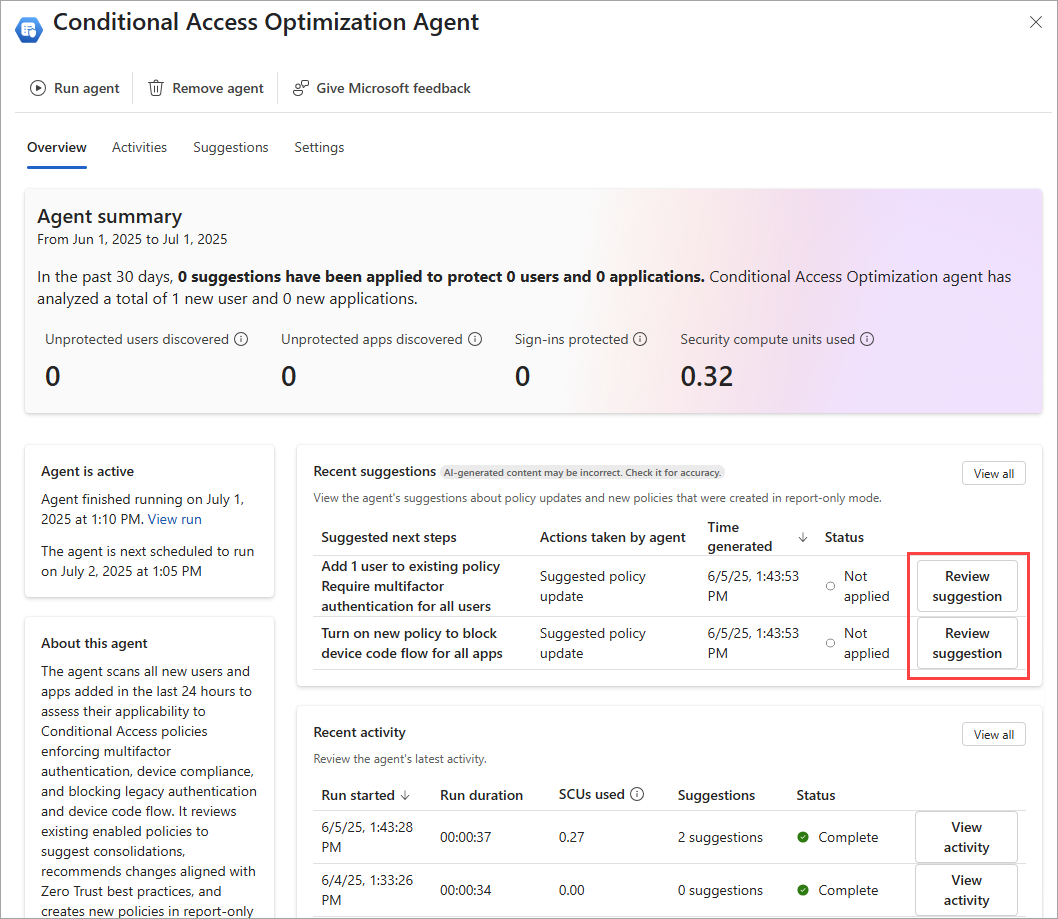This screenshot has width=1058, height=919.
Task: Click the Actions taken by agent header
Action: coord(613,537)
